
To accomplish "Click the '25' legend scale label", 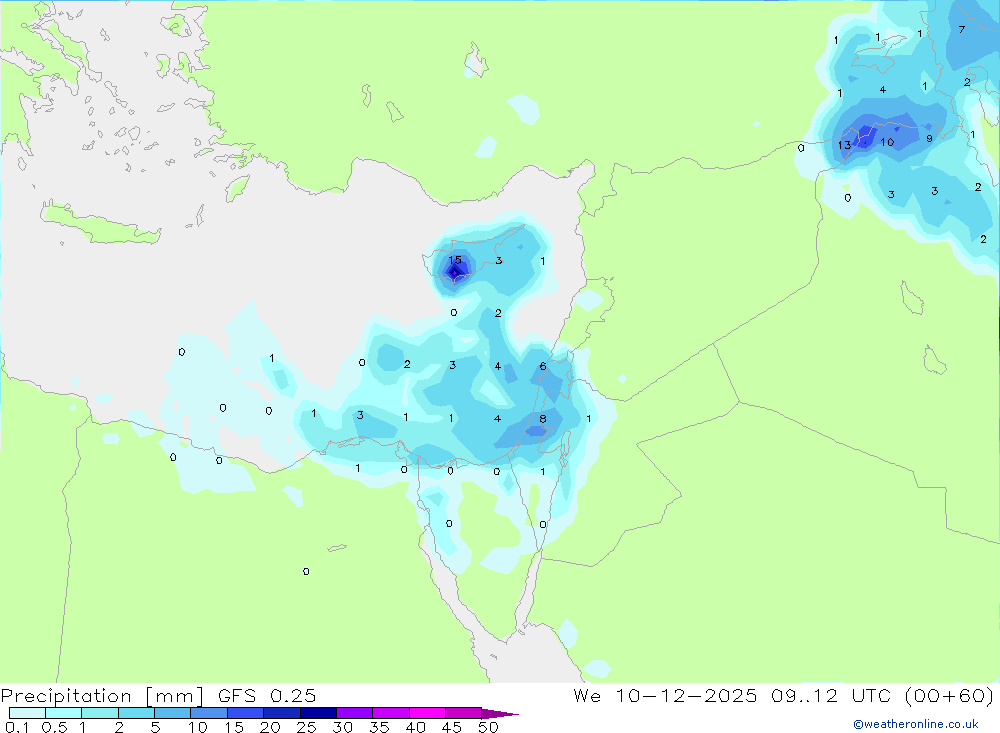I will pos(306,727).
